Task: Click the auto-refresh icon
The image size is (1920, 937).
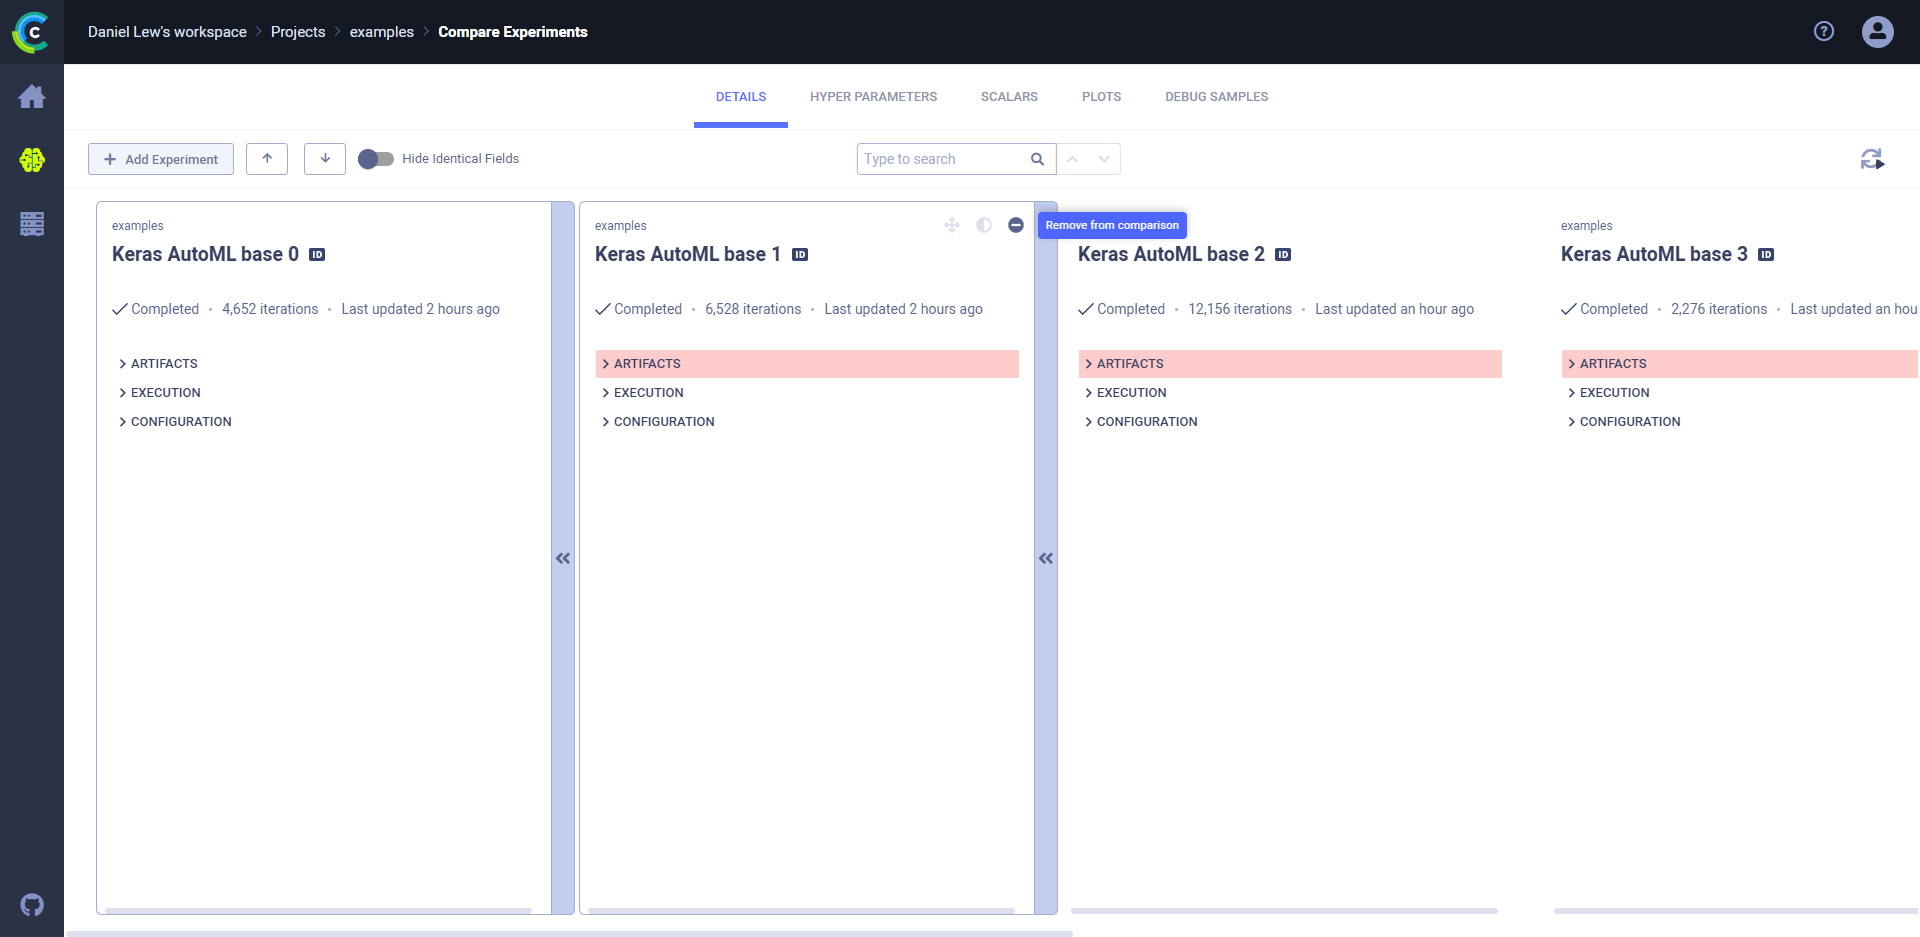Action: 1872,159
